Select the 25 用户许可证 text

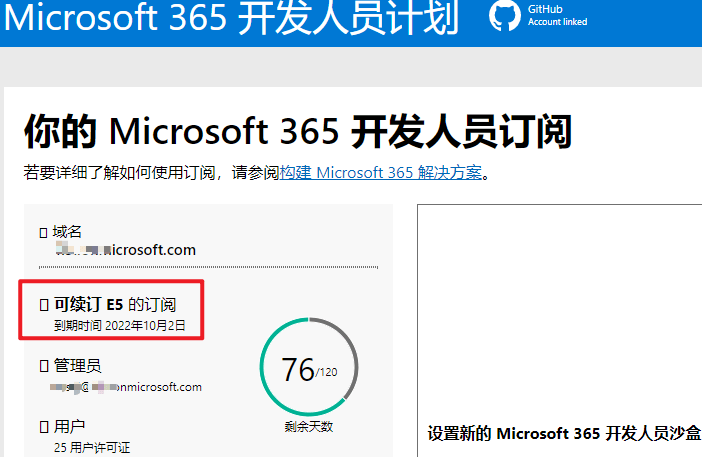click(x=92, y=447)
